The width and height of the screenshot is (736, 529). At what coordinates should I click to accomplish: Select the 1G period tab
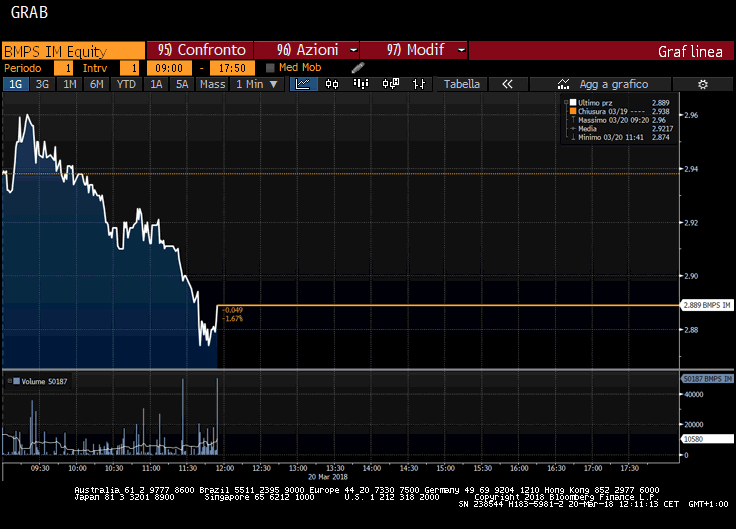click(15, 84)
